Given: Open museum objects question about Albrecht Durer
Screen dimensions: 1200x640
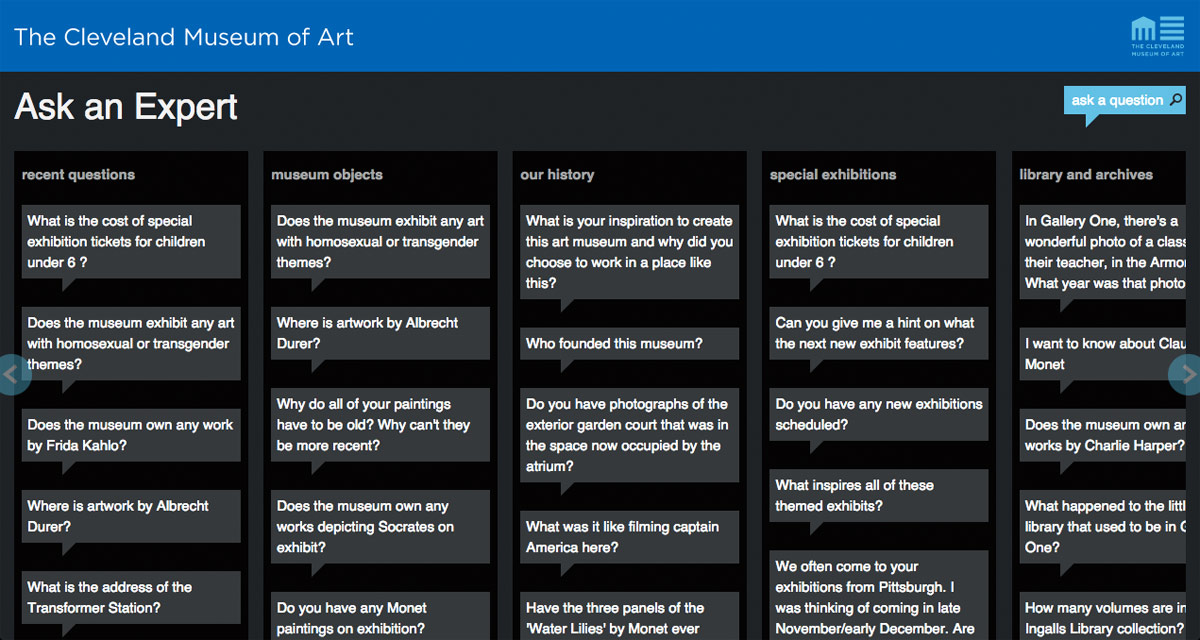Looking at the screenshot, I should [x=380, y=333].
